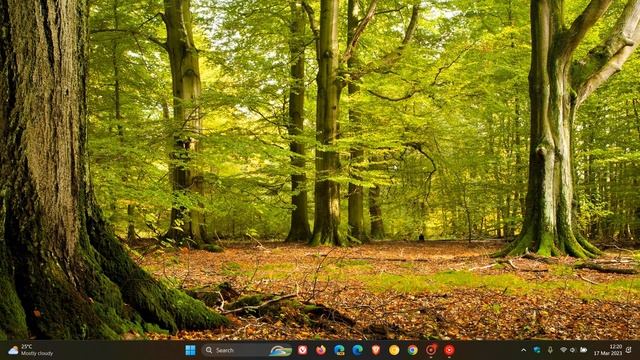The height and width of the screenshot is (360, 640).
Task: Open the notification icon beside the clock
Action: coord(629,350)
